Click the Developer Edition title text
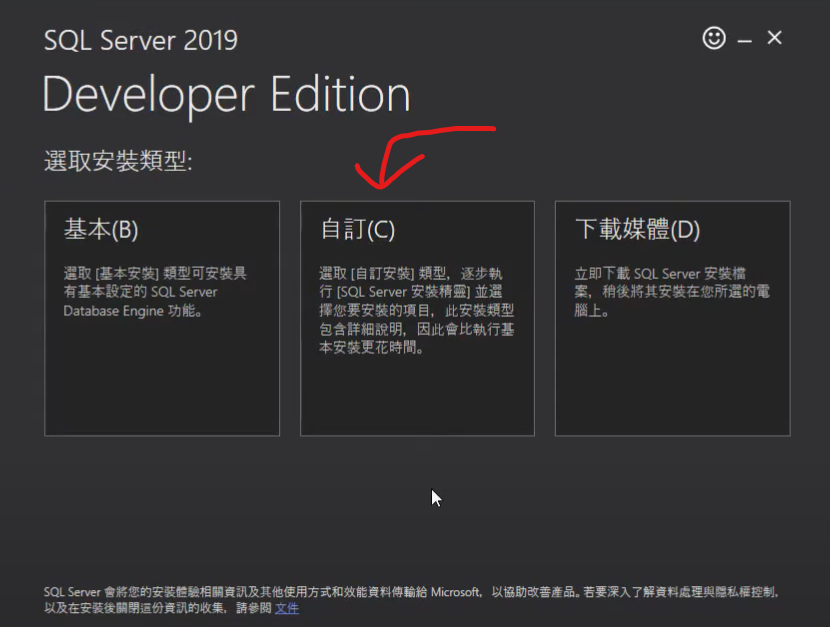 227,95
